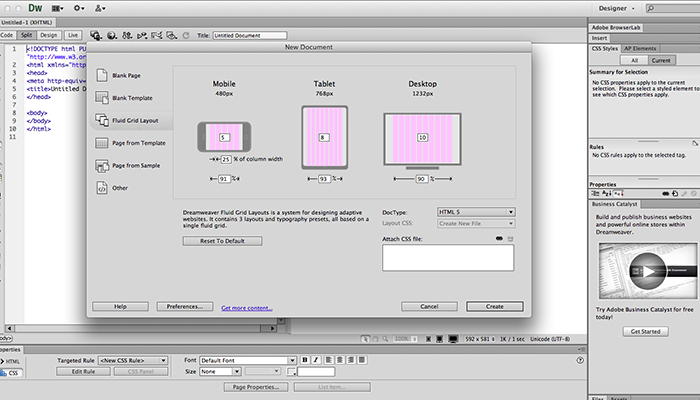Switch CSS Styles view to Current
The image size is (700, 400).
pos(661,60)
